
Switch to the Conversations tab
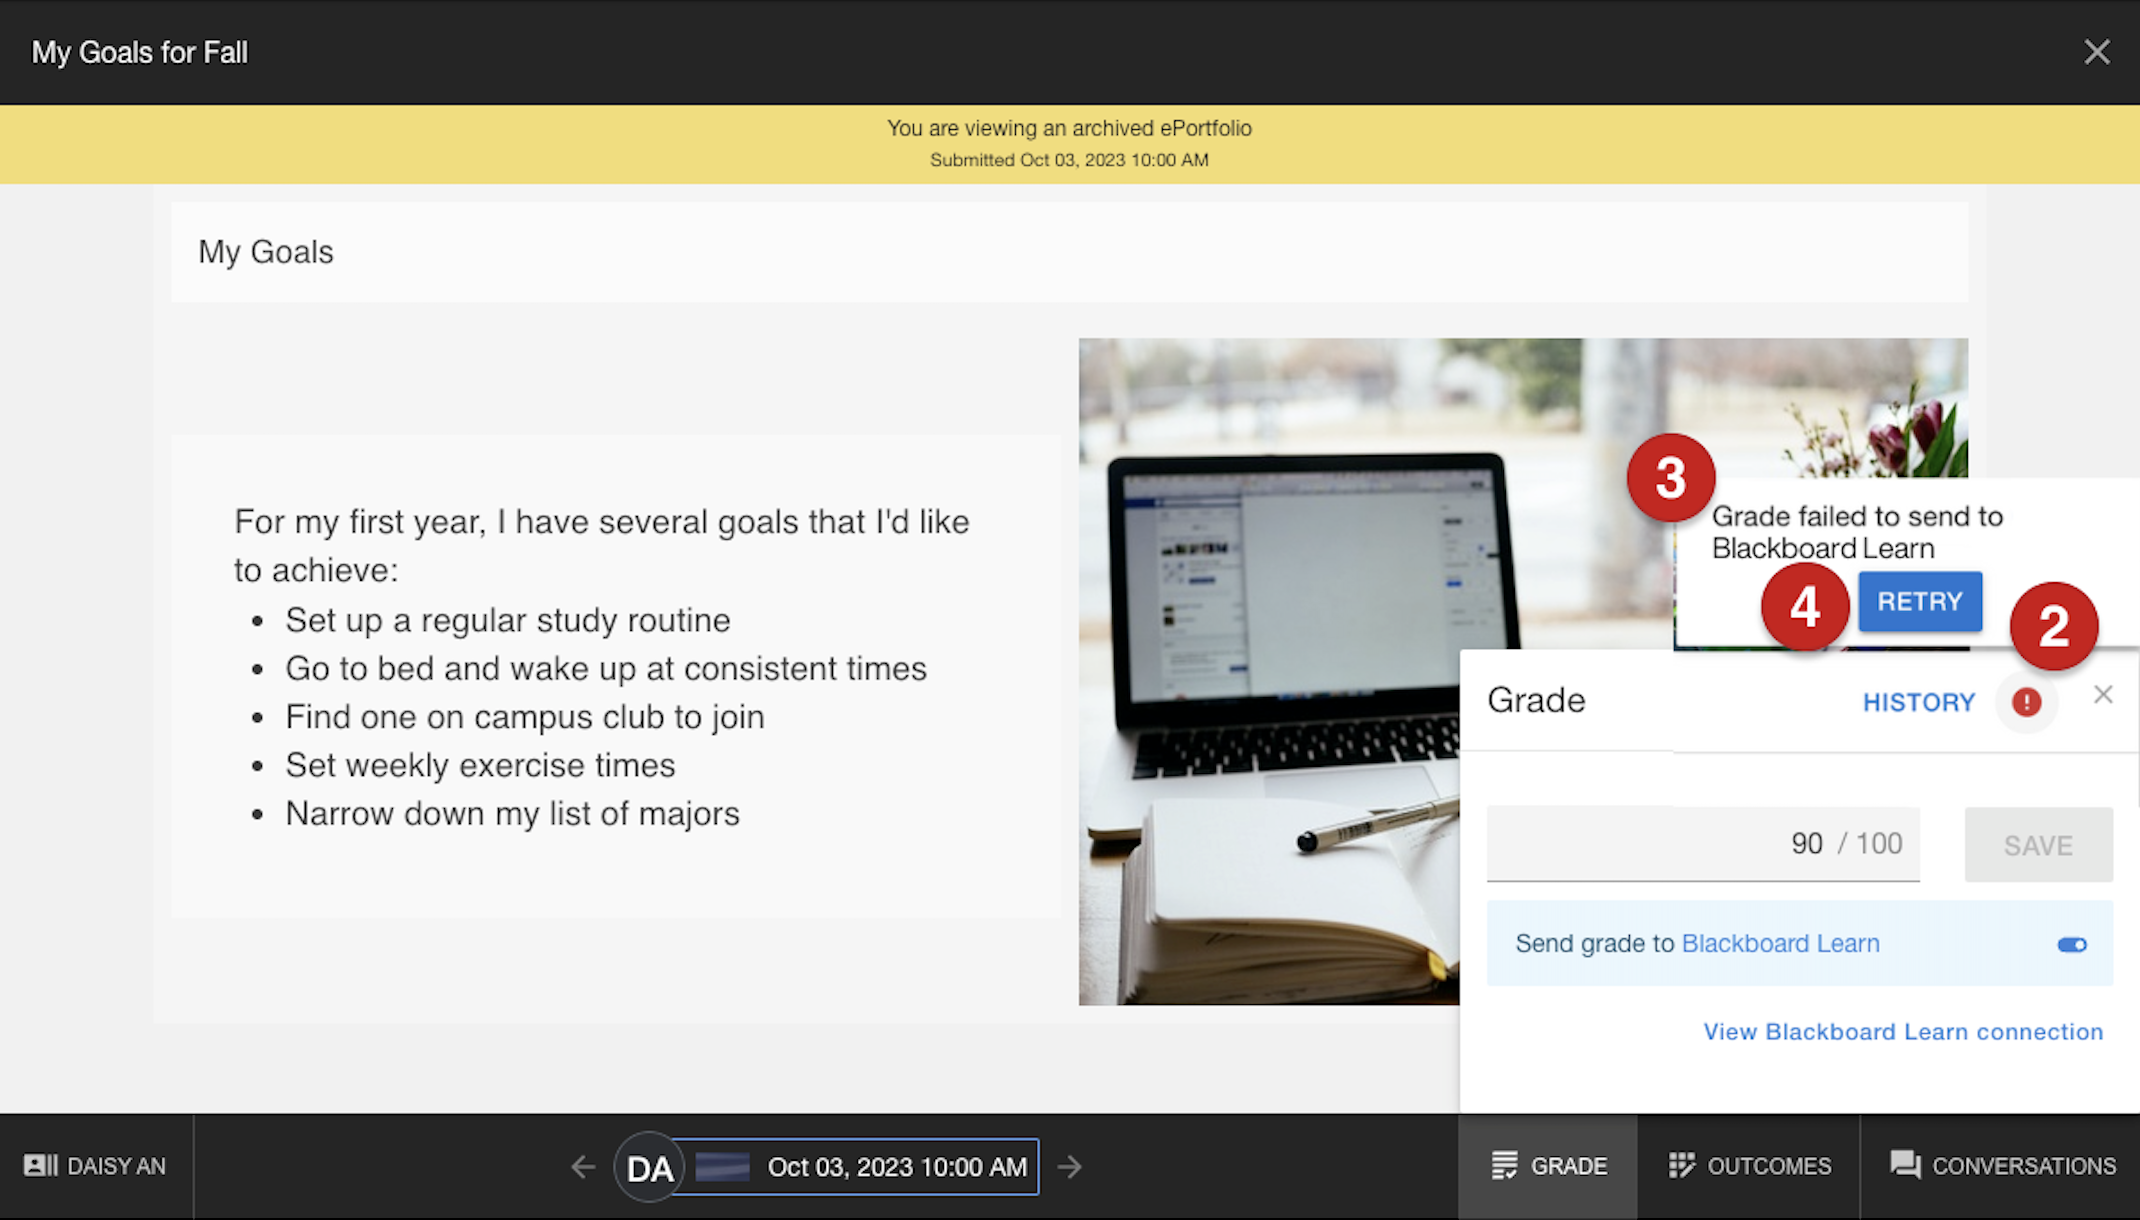[x=2001, y=1166]
